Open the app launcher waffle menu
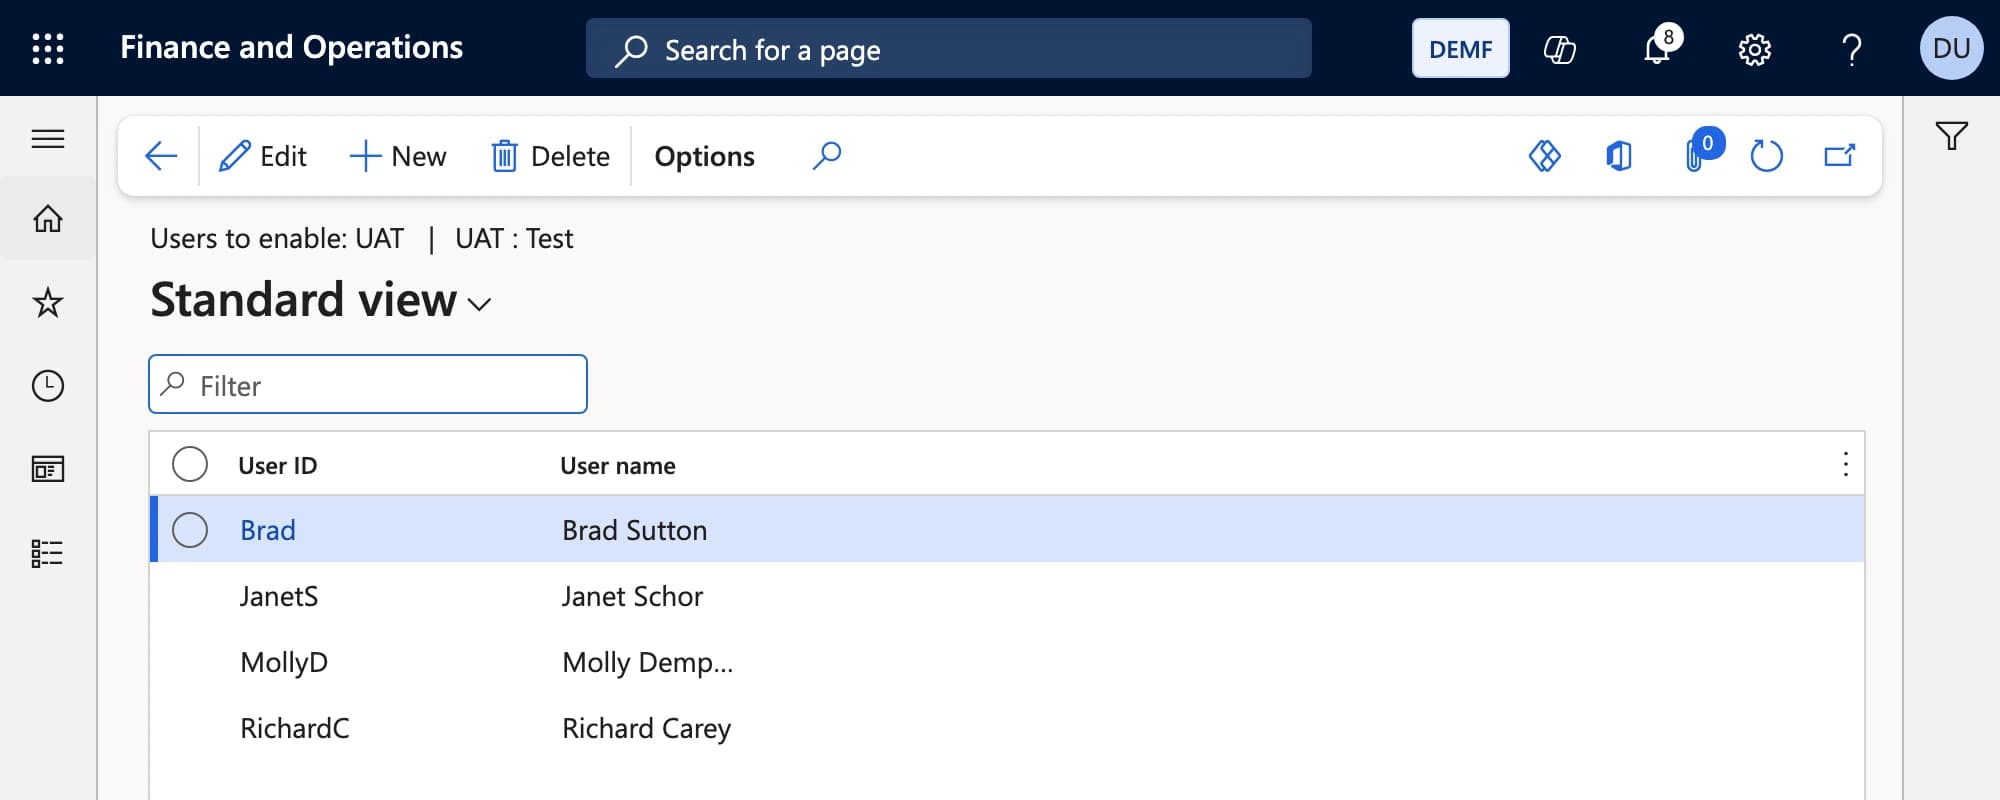 (48, 48)
